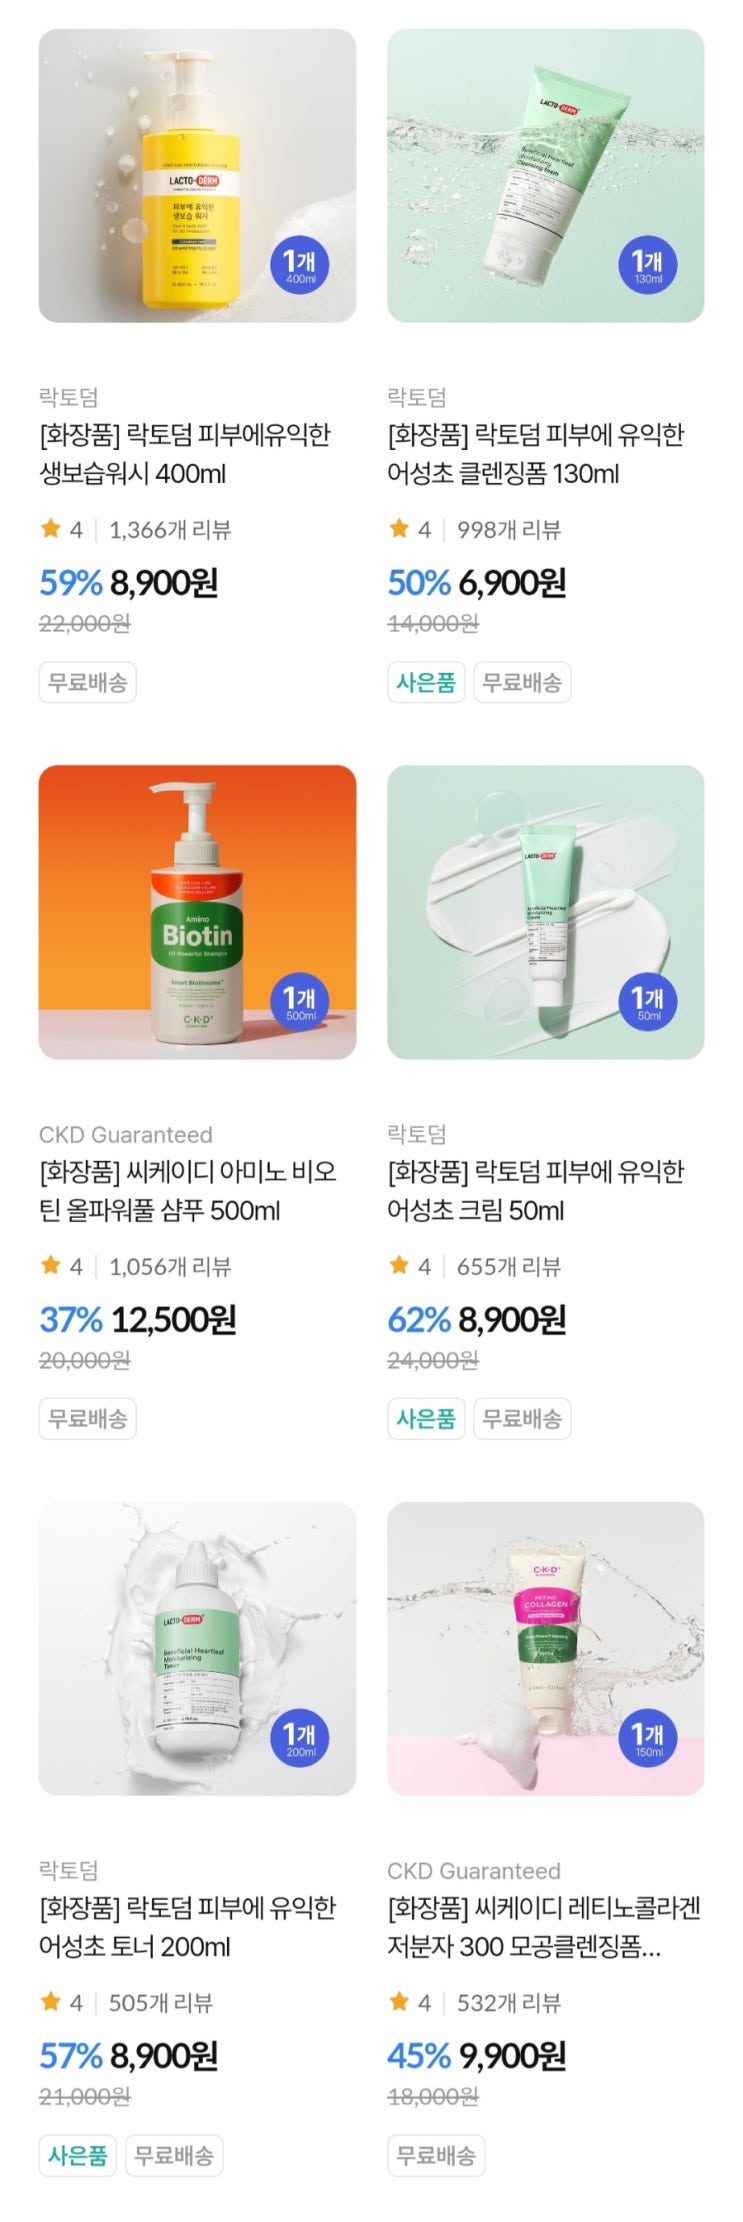Open the CKD Retino Collagen foam image
The image size is (743, 2222).
(545, 1648)
